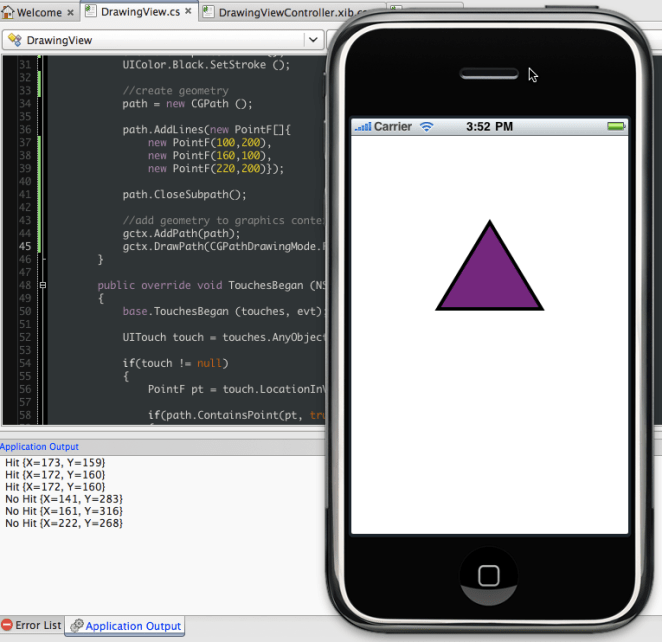Click the DrawingView class icon in navigation bar
Image resolution: width=662 pixels, height=642 pixels.
(x=15, y=40)
